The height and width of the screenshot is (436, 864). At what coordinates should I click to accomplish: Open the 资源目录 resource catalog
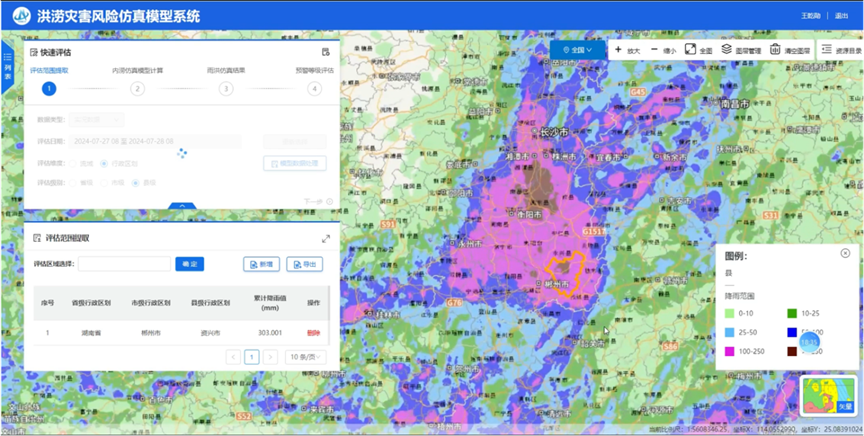(x=840, y=50)
